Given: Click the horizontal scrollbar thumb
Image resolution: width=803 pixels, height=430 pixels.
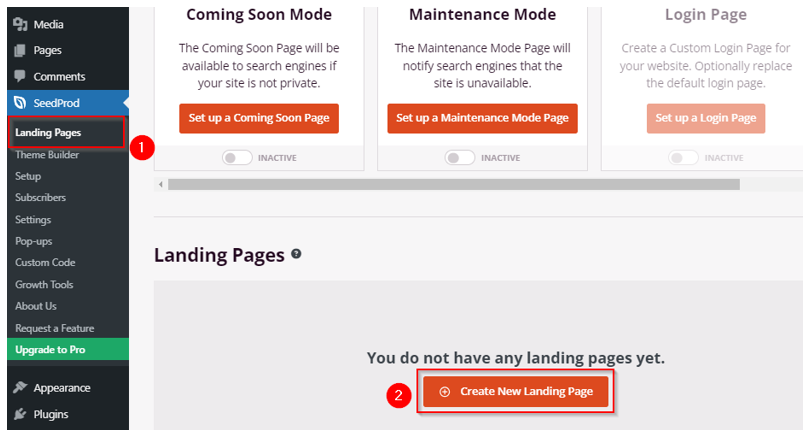Looking at the screenshot, I should 454,184.
